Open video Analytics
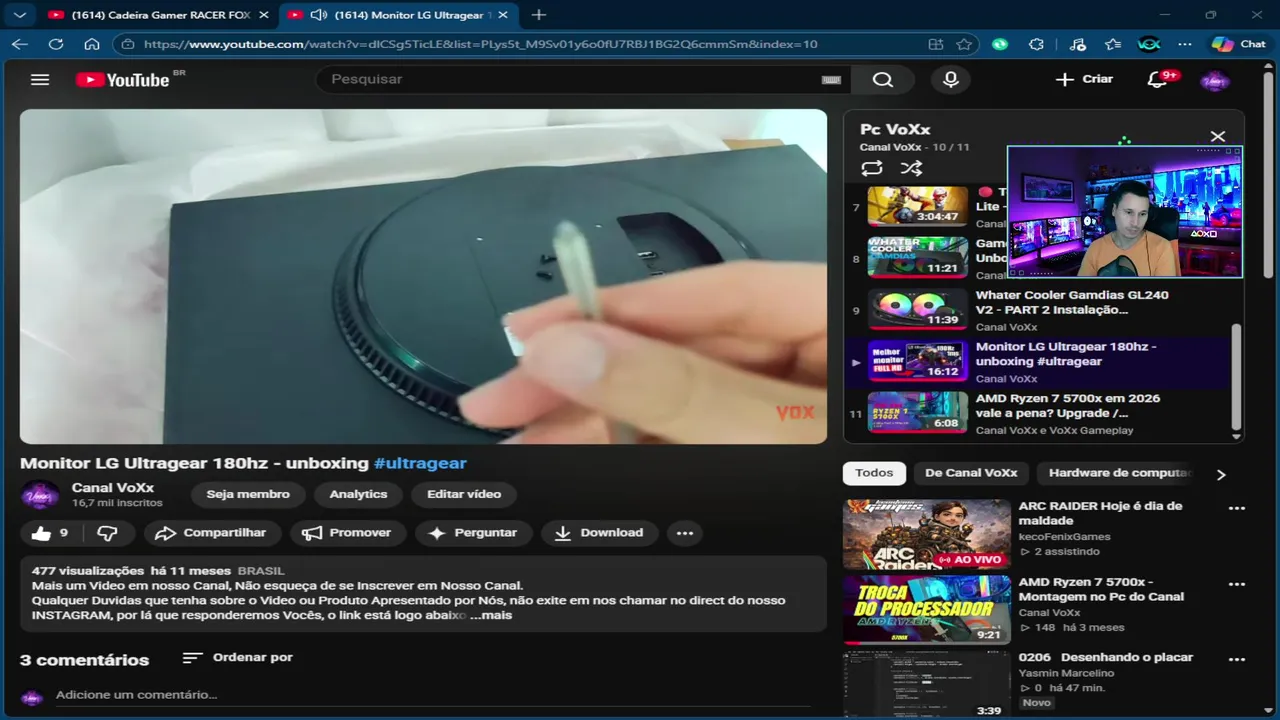The width and height of the screenshot is (1280, 720). coord(358,494)
